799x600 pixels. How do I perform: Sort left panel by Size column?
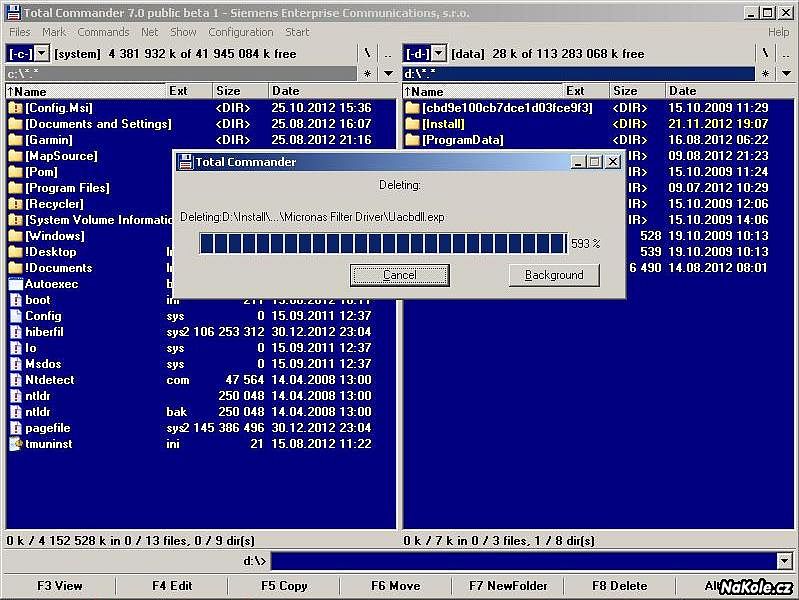tap(240, 91)
